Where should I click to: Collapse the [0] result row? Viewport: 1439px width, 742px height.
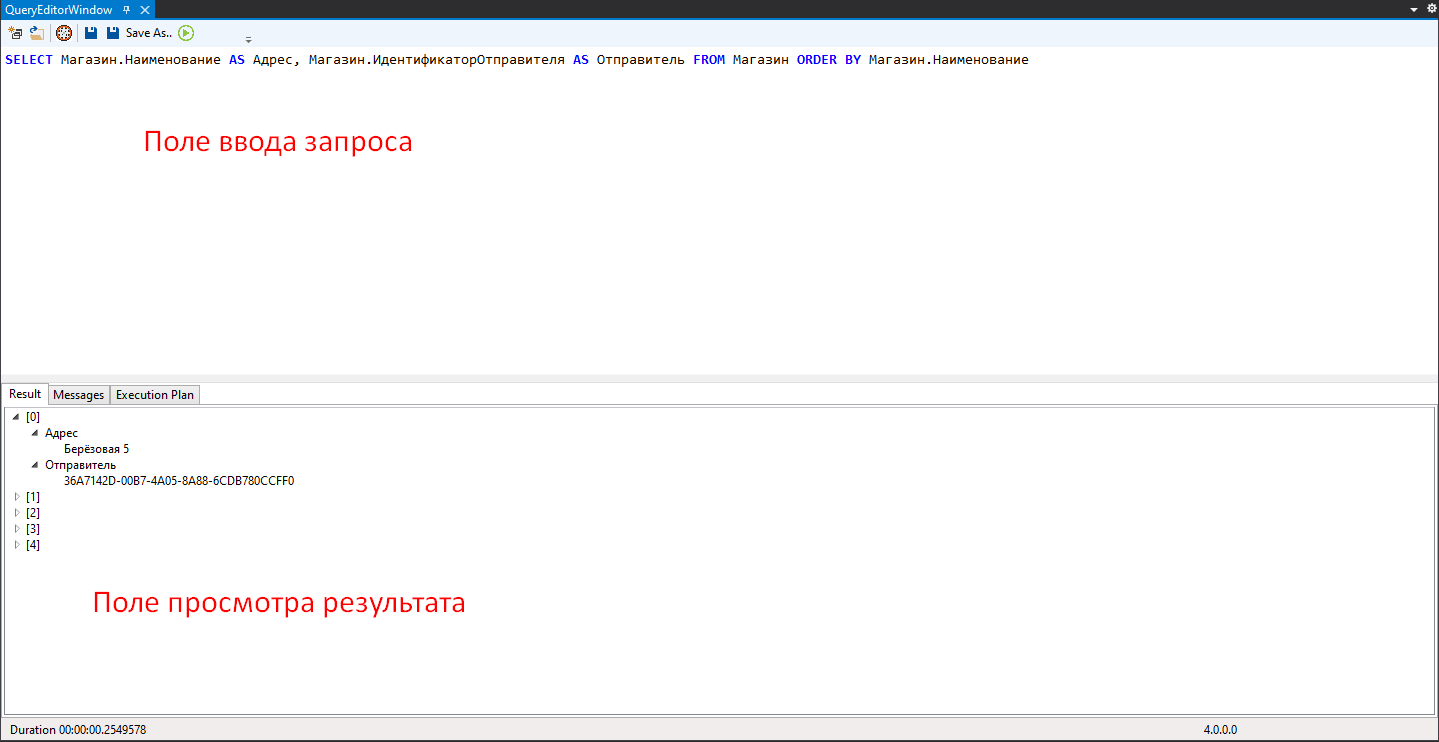[16, 417]
